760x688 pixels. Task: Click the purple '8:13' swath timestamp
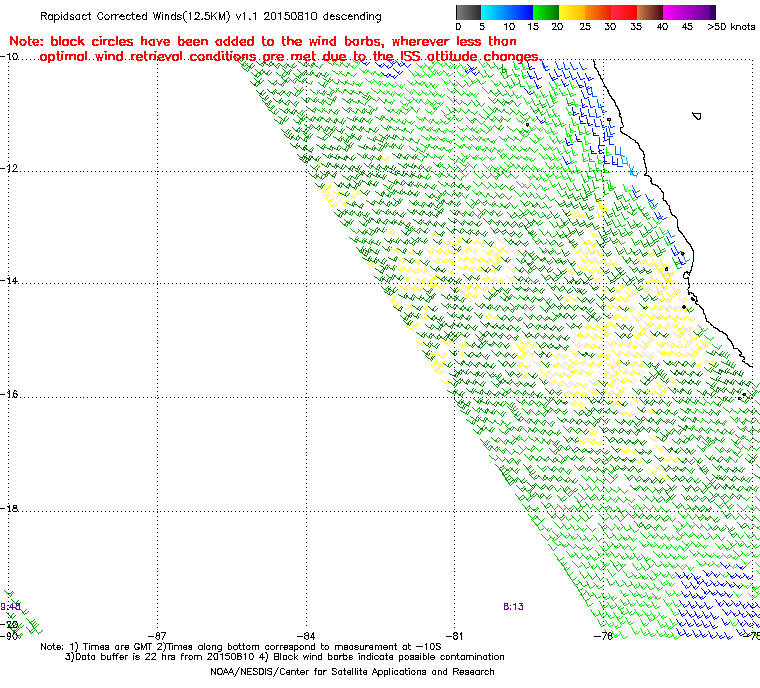point(513,606)
